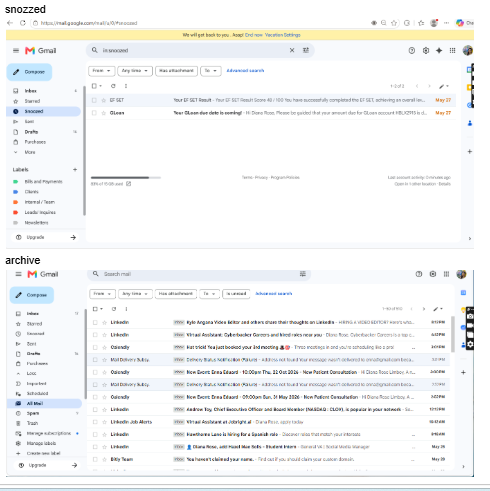Viewport: 490px width, 491px height.
Task: Open the support question-mark icon in the top window
Action: pos(412,51)
